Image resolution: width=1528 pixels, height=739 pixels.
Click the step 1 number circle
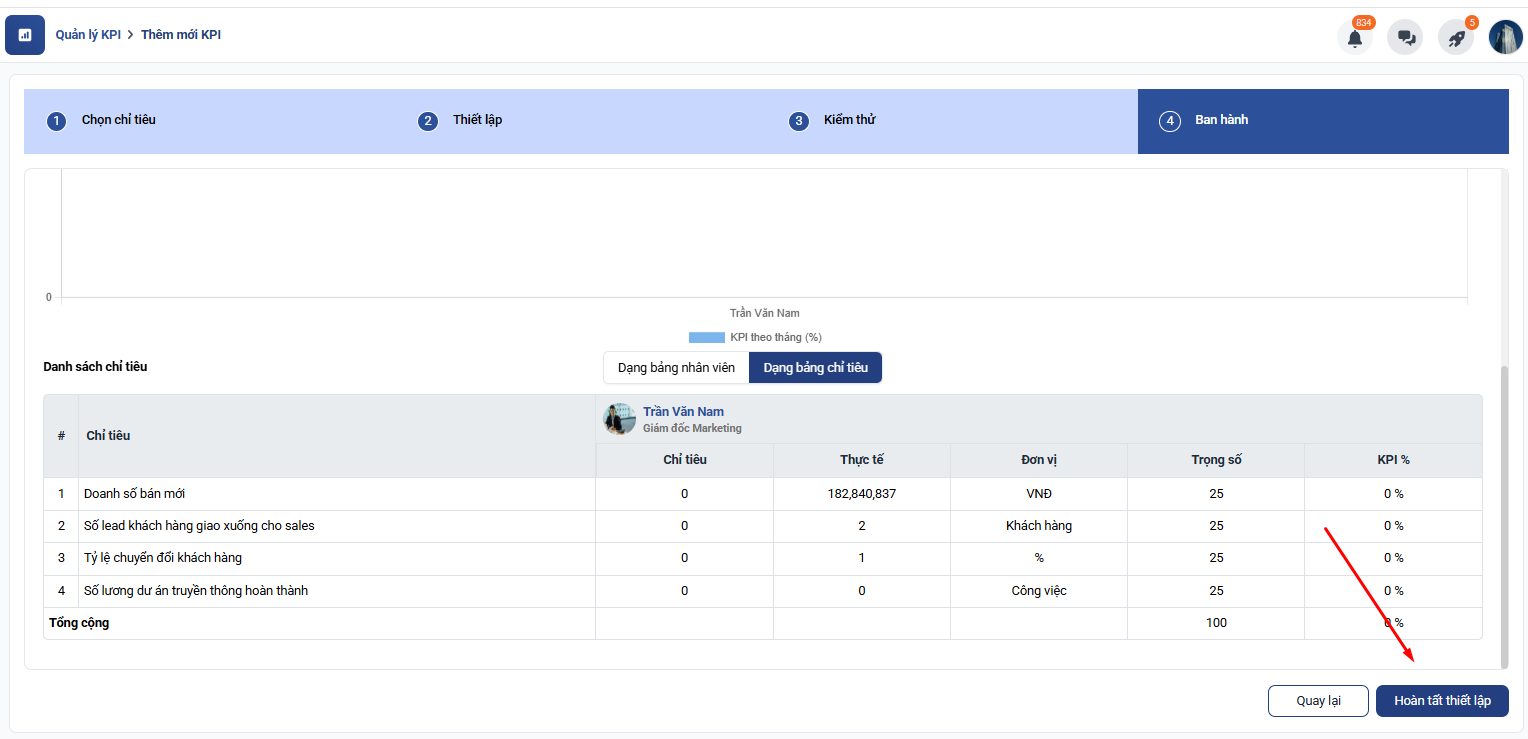[x=56, y=121]
